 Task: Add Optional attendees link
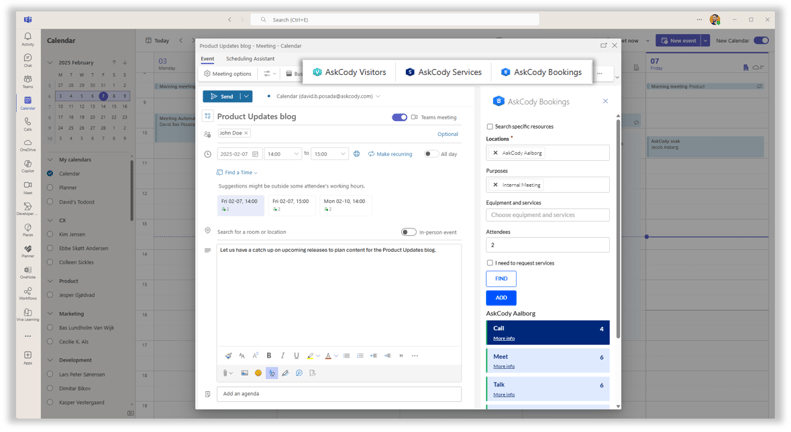447,134
